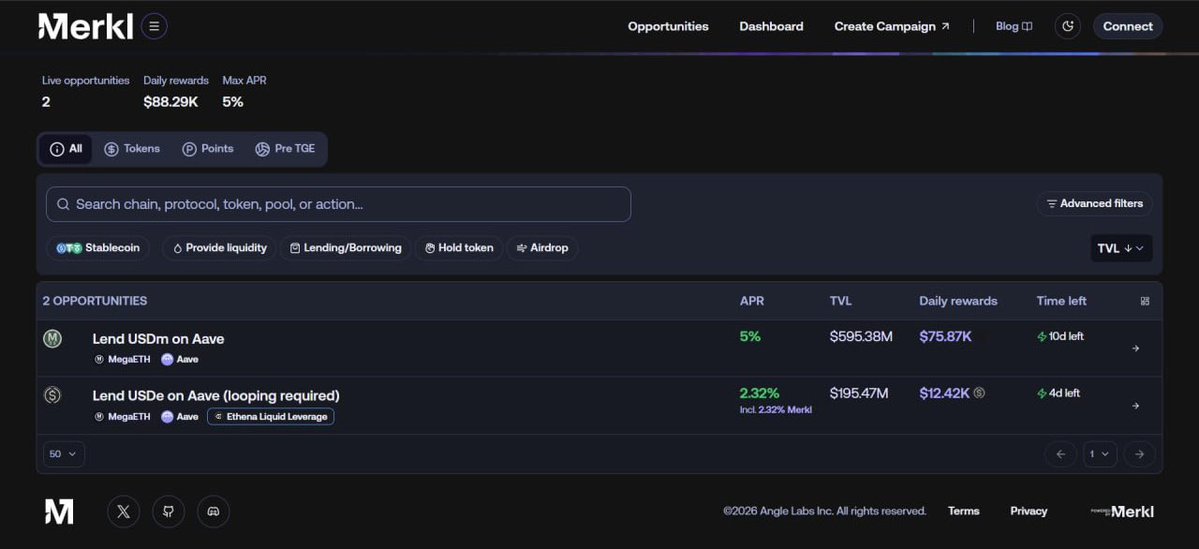
Task: Go to next page arrow
Action: (x=1139, y=454)
